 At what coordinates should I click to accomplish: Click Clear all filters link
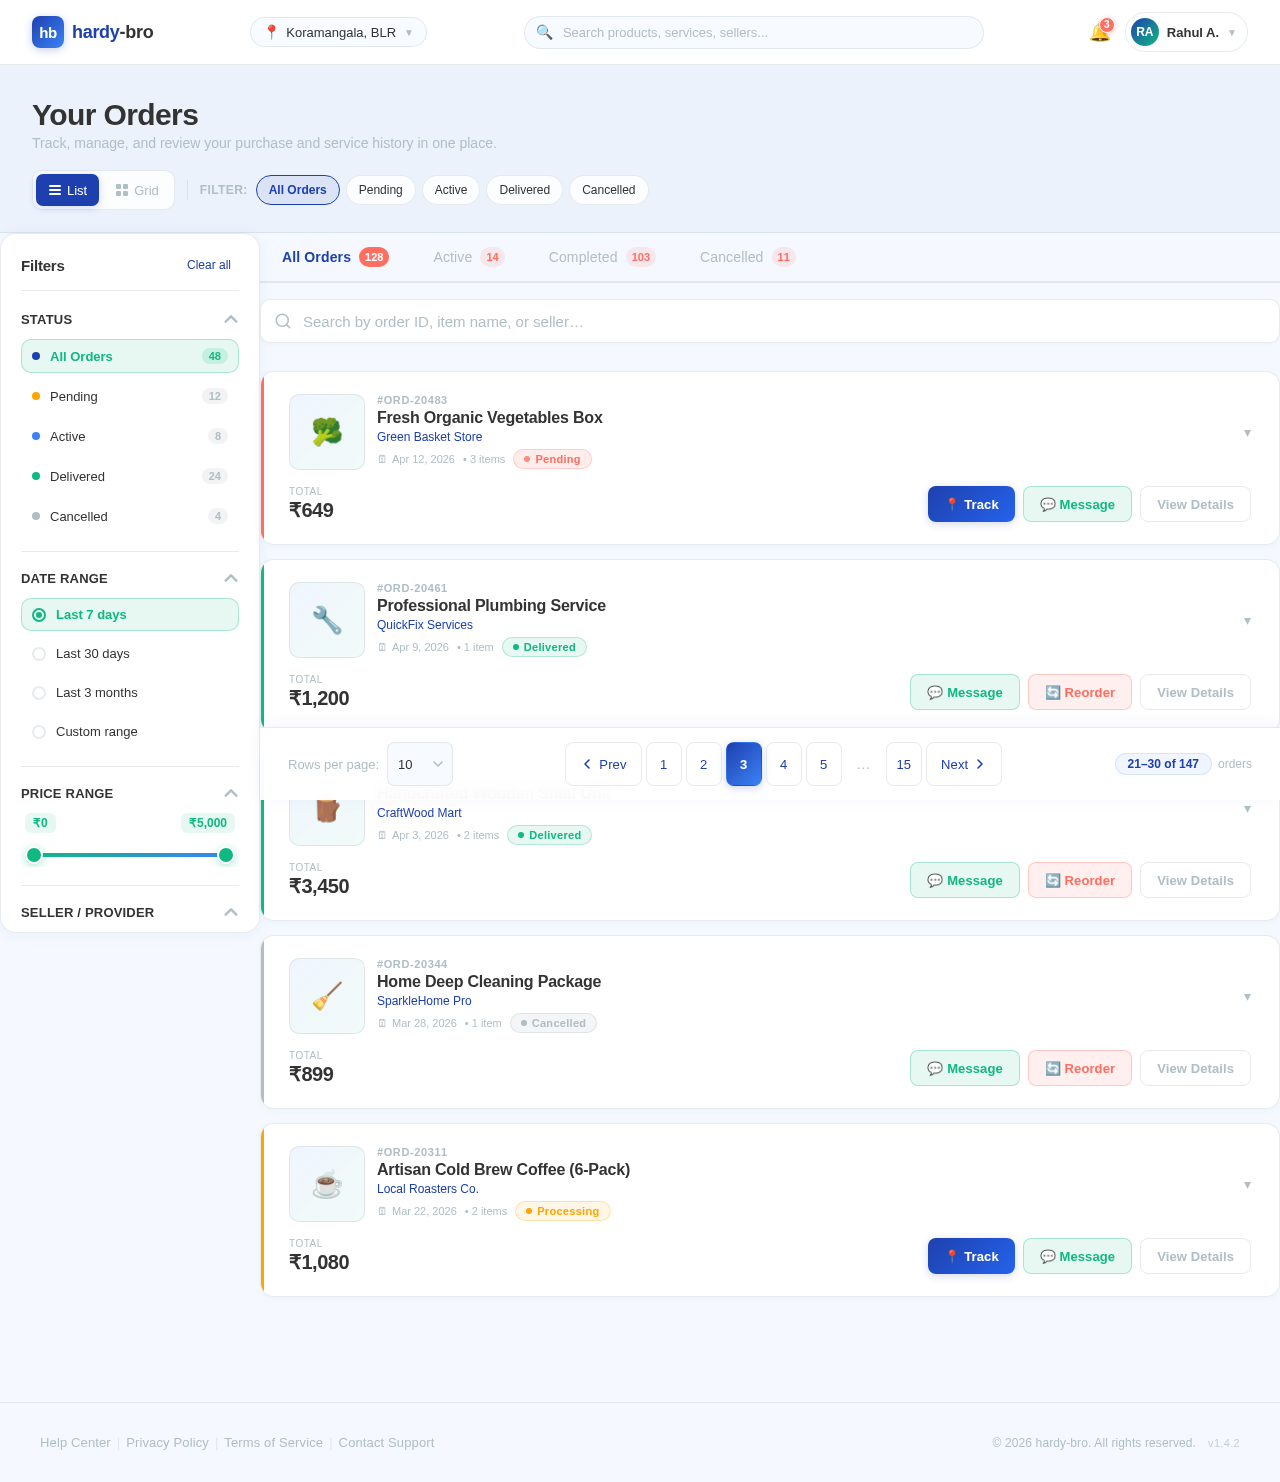coord(209,265)
